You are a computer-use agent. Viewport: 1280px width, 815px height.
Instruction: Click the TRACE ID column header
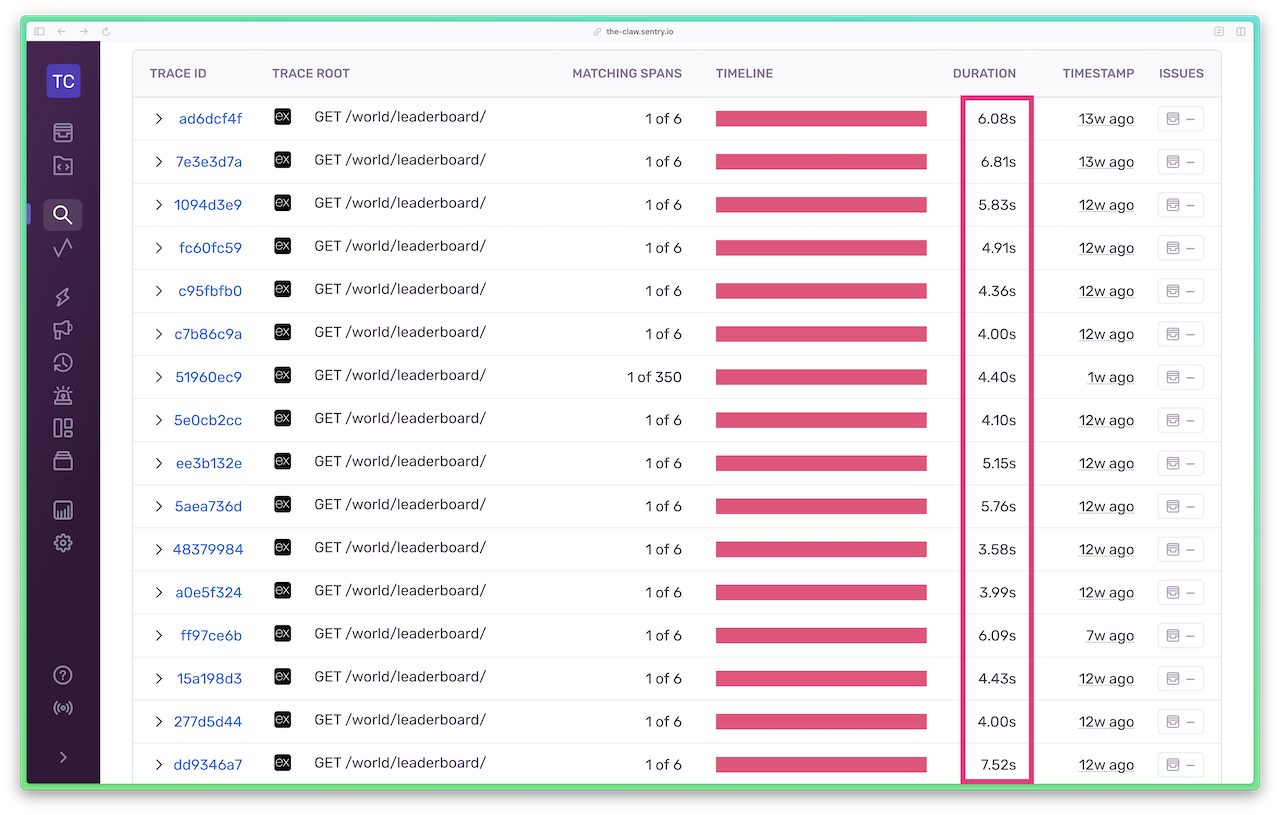[178, 73]
